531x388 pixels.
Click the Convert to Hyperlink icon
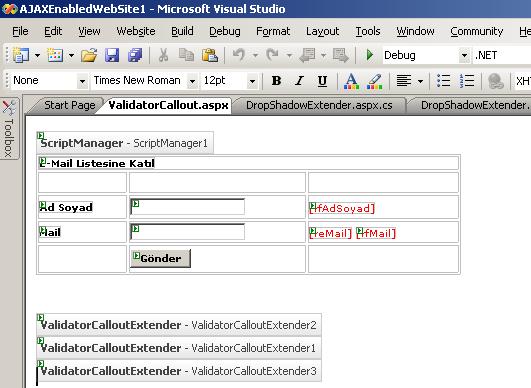click(495, 81)
